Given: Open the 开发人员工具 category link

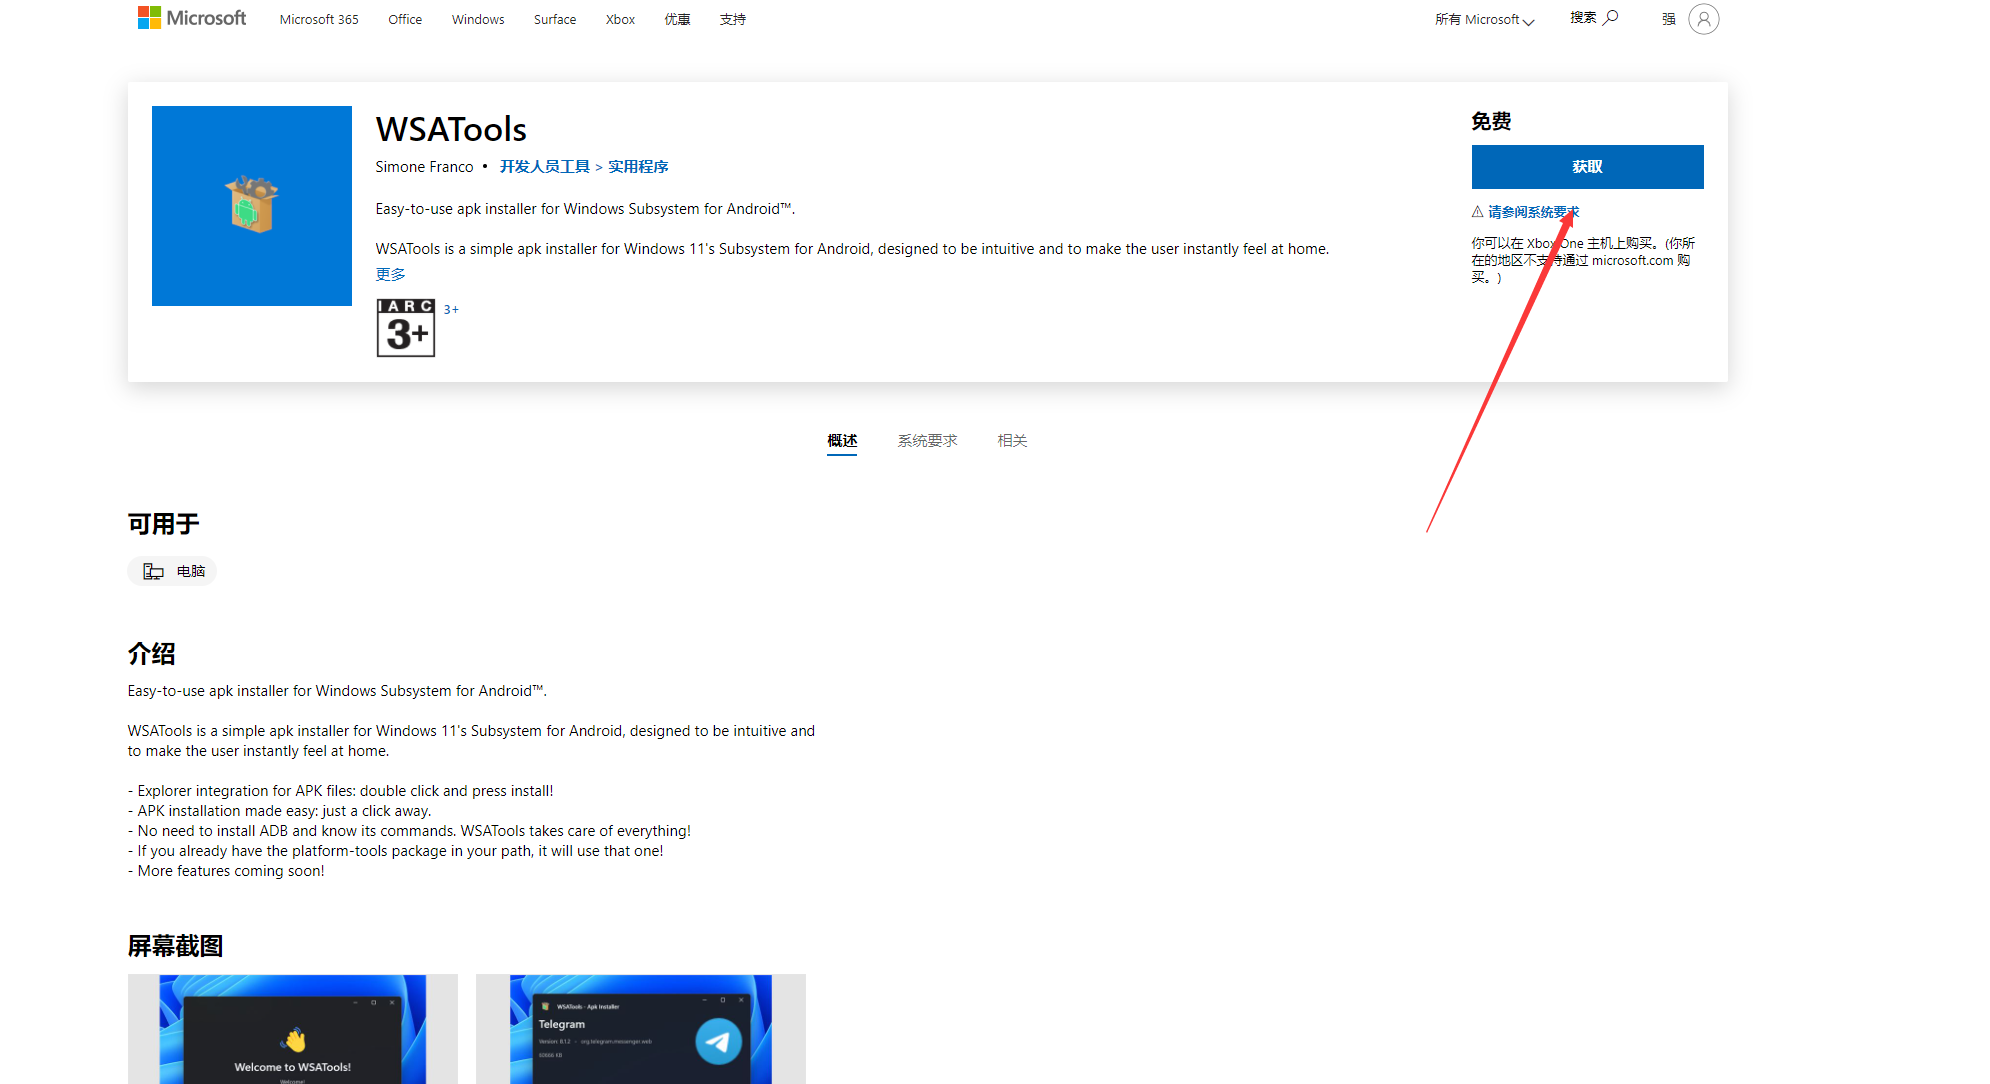Looking at the screenshot, I should (x=544, y=167).
